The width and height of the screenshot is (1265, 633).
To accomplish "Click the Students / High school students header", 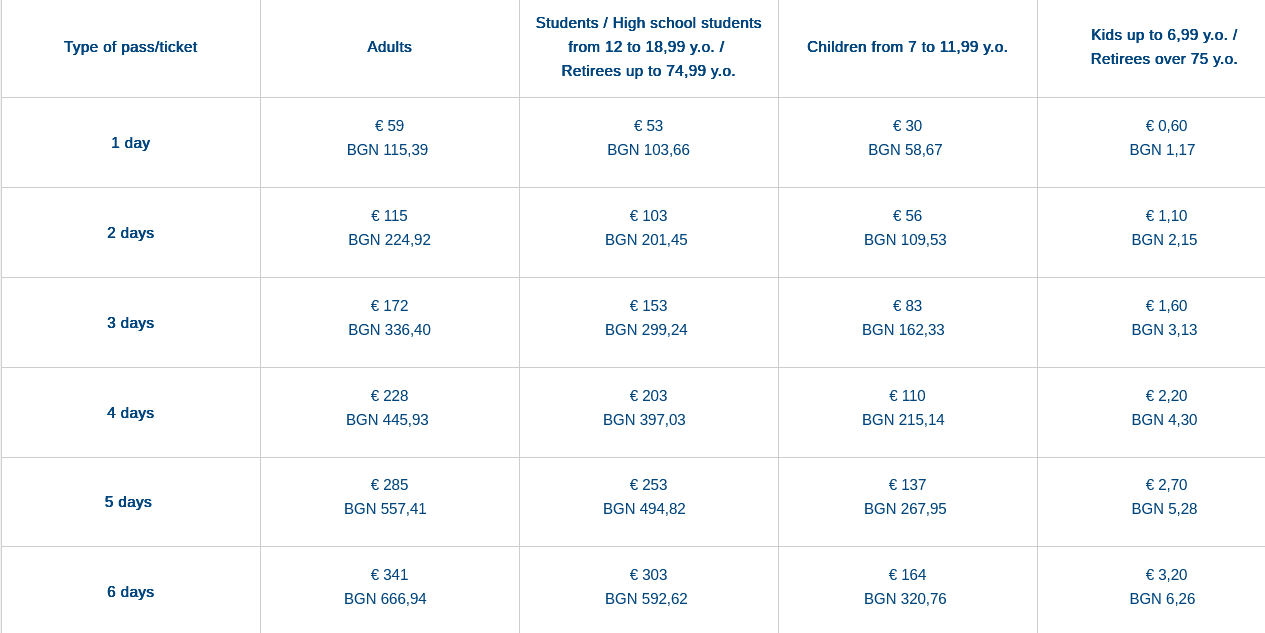I will click(x=648, y=47).
